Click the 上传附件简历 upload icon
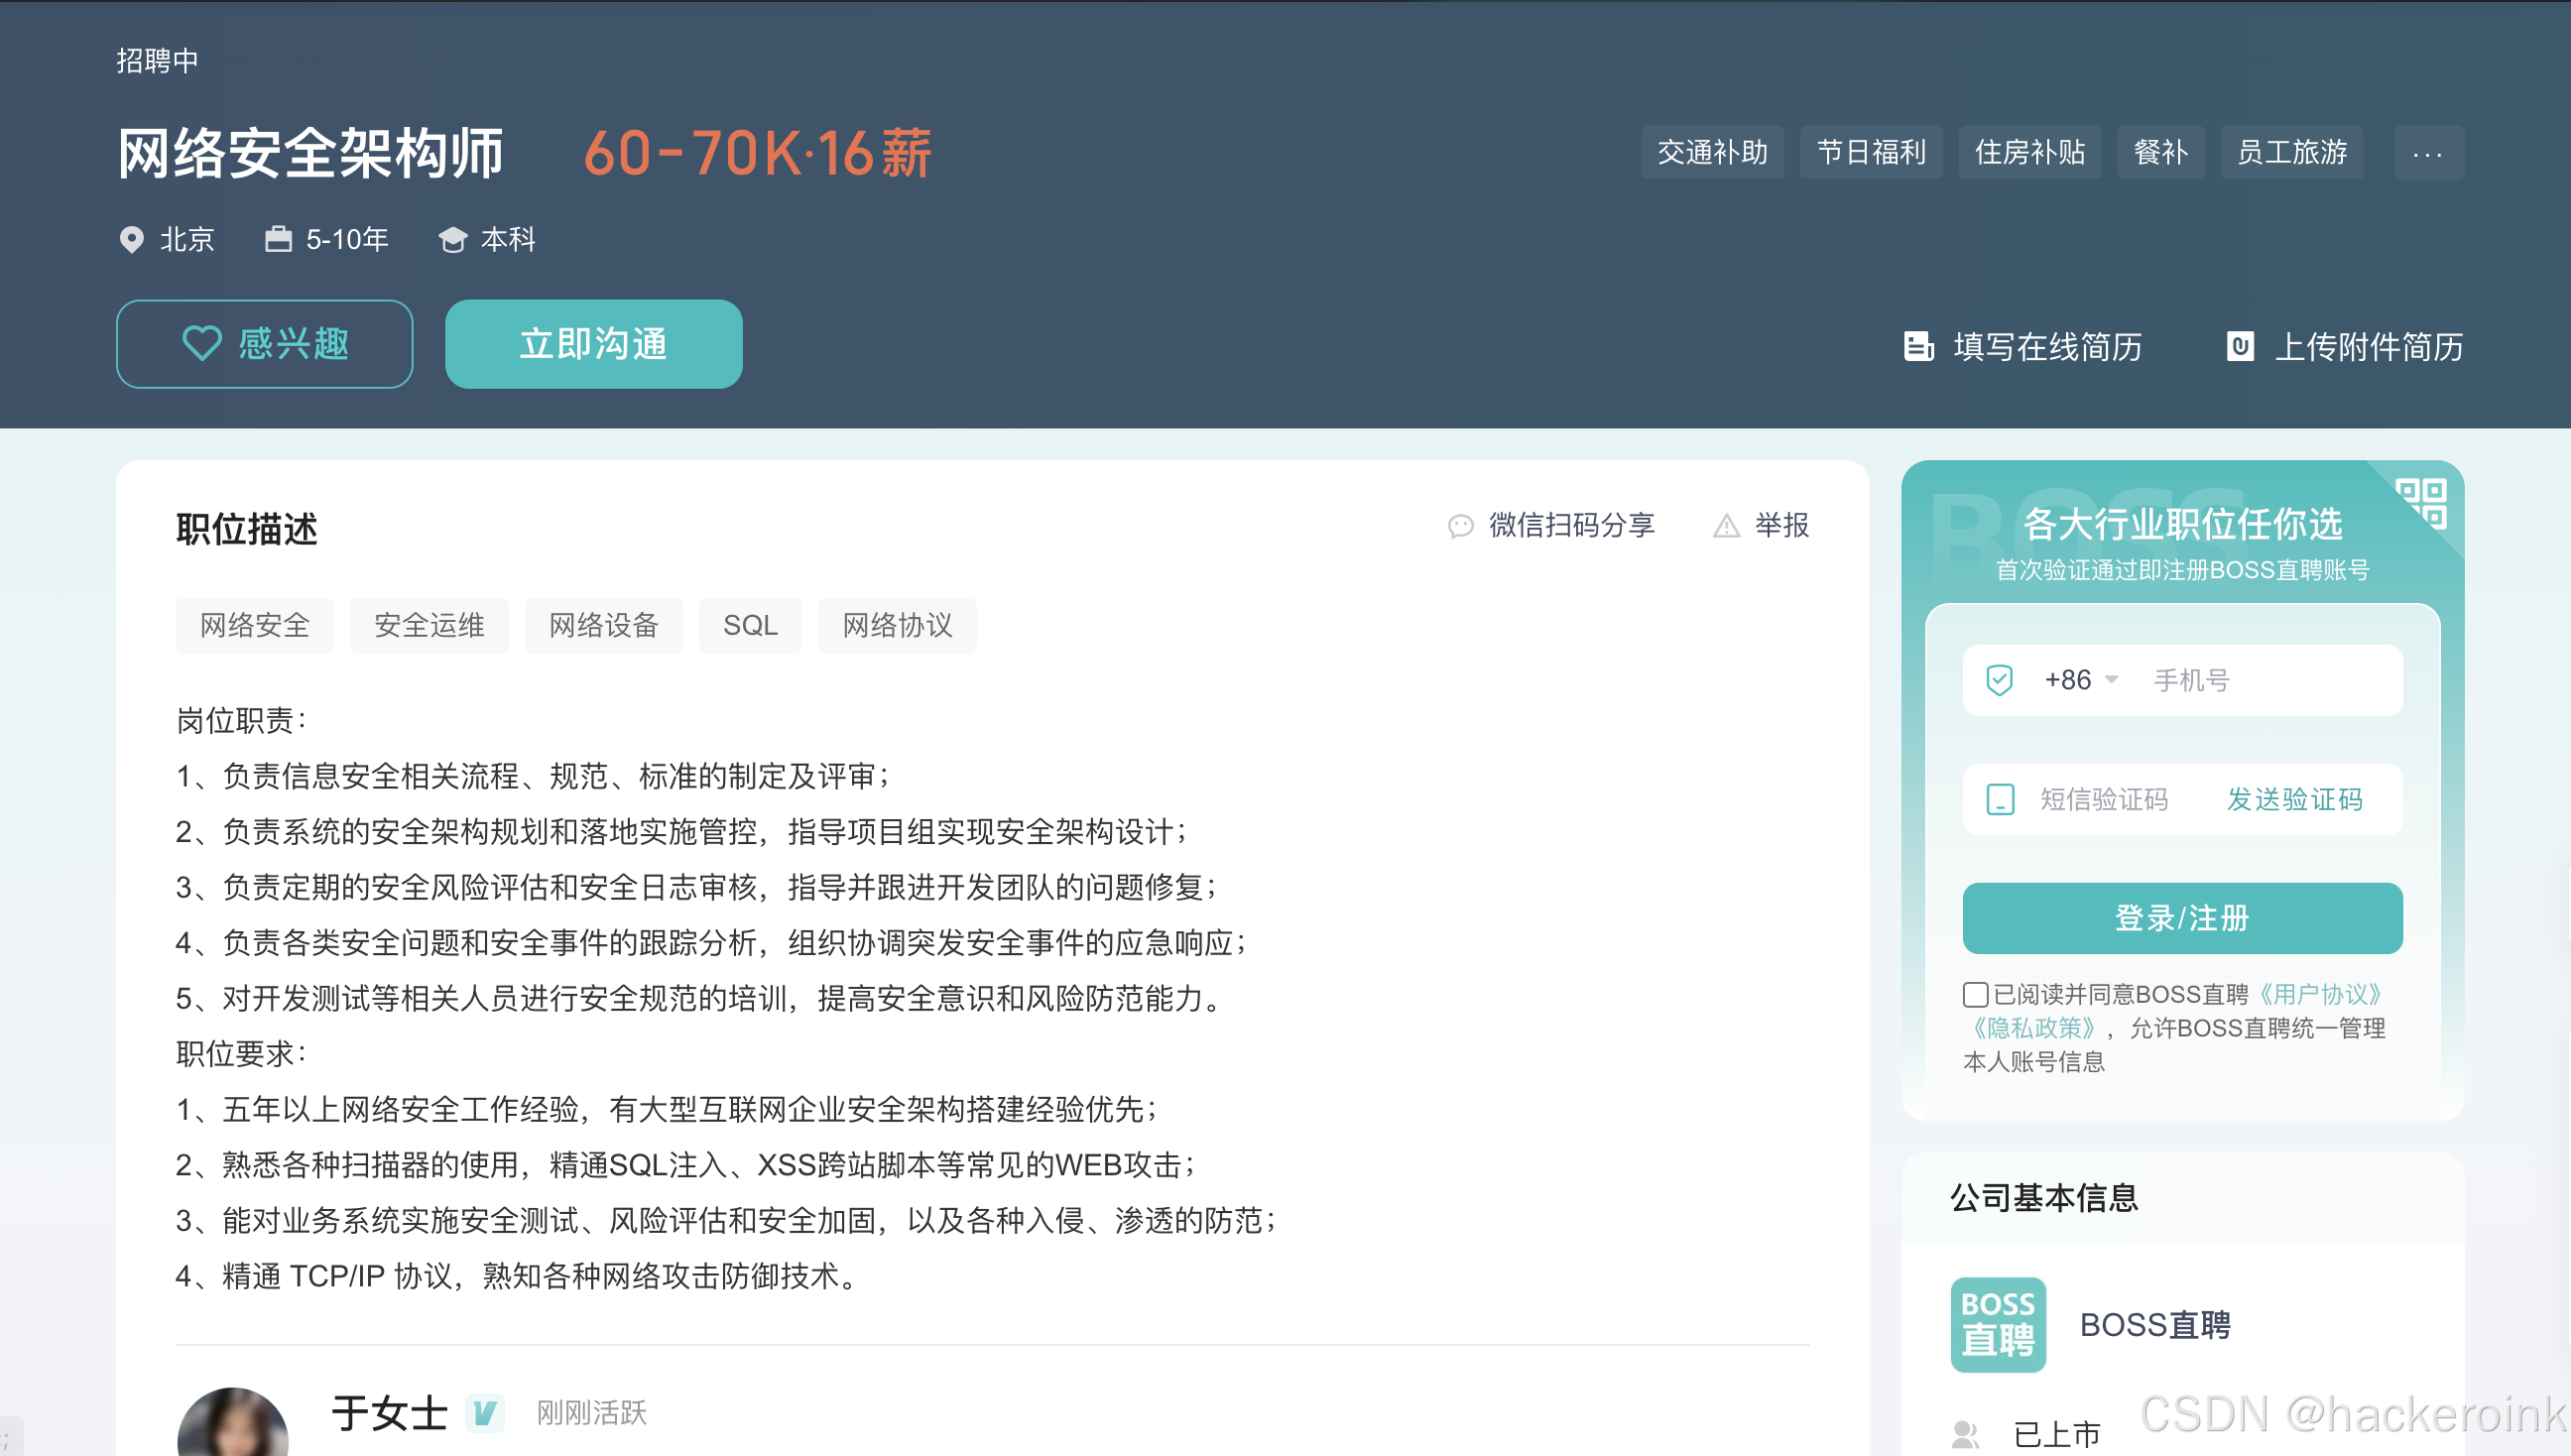Screen dimensions: 2571x1456 pos(2242,347)
